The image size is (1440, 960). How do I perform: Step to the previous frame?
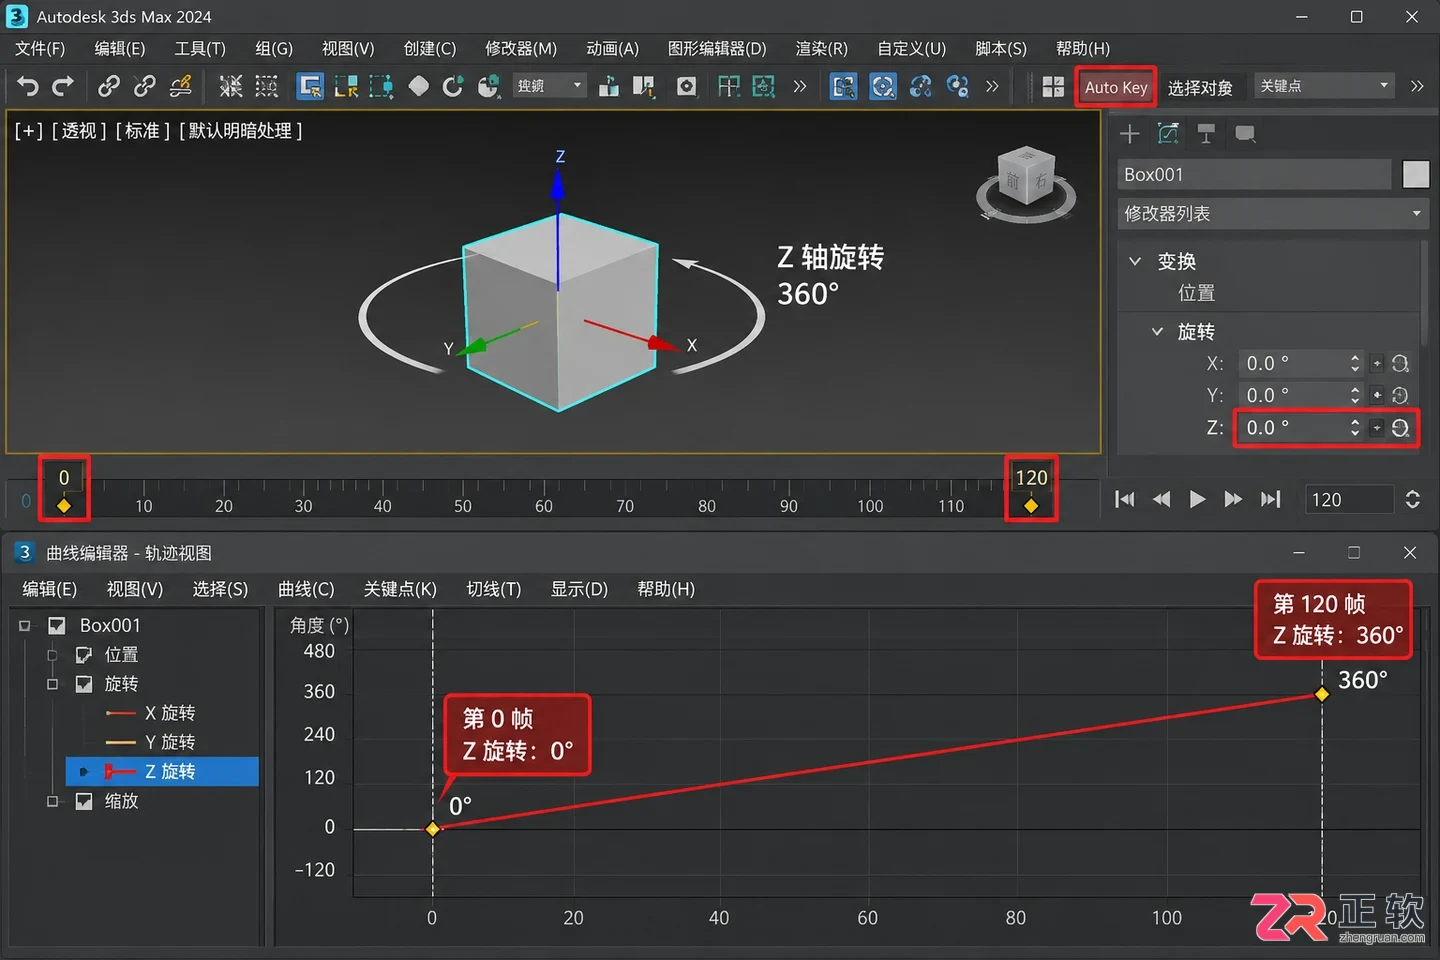click(x=1161, y=499)
